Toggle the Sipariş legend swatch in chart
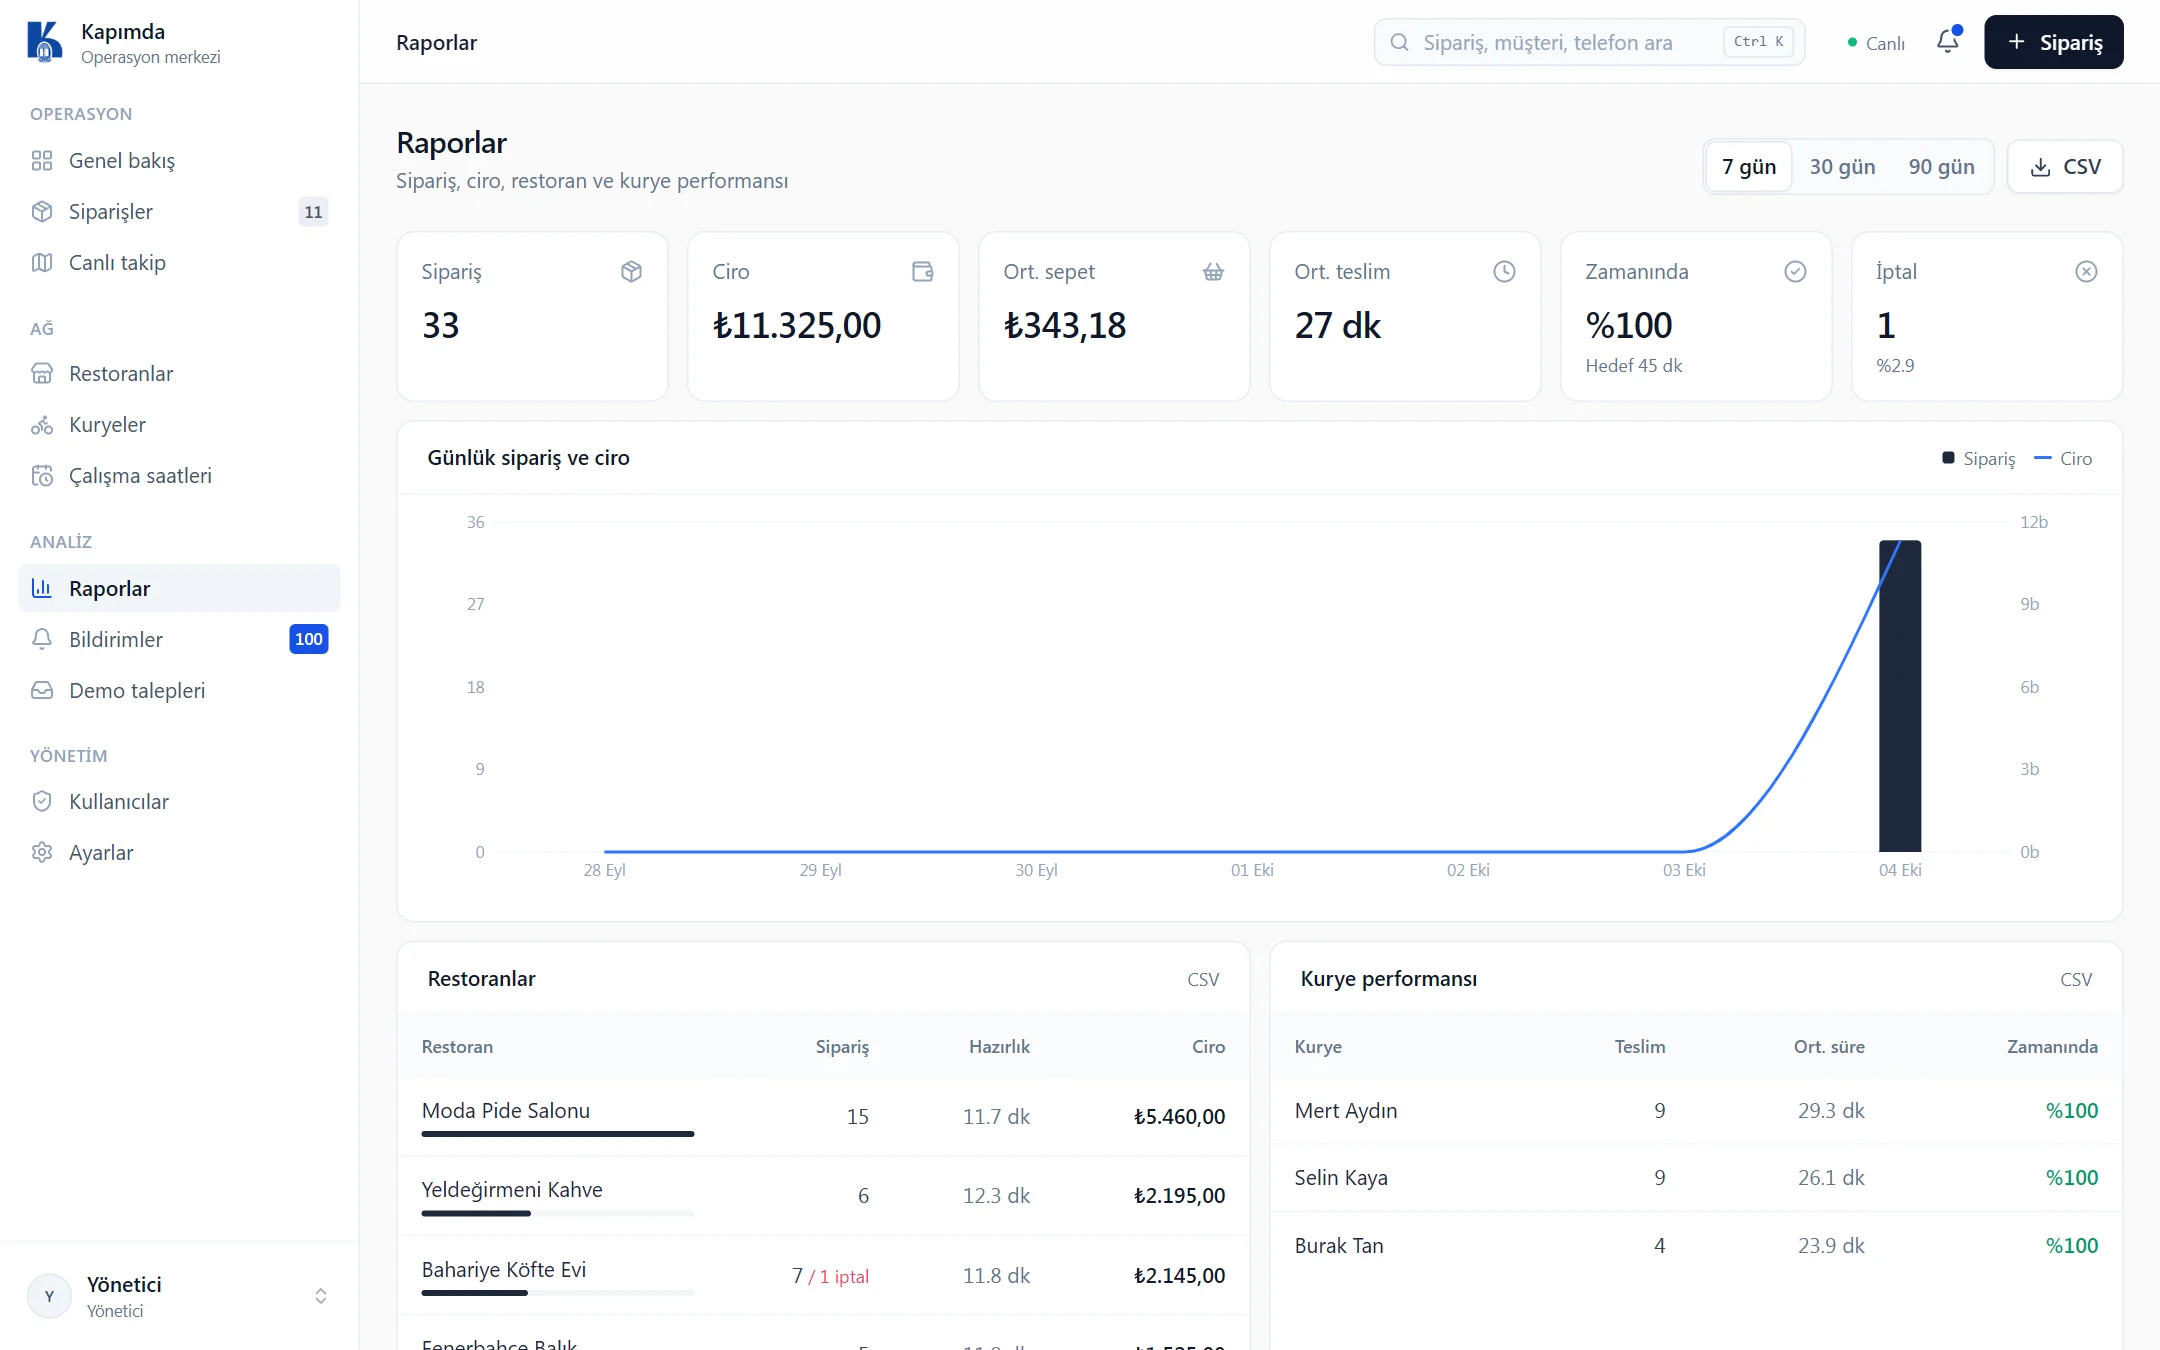The image size is (2160, 1350). click(1948, 458)
